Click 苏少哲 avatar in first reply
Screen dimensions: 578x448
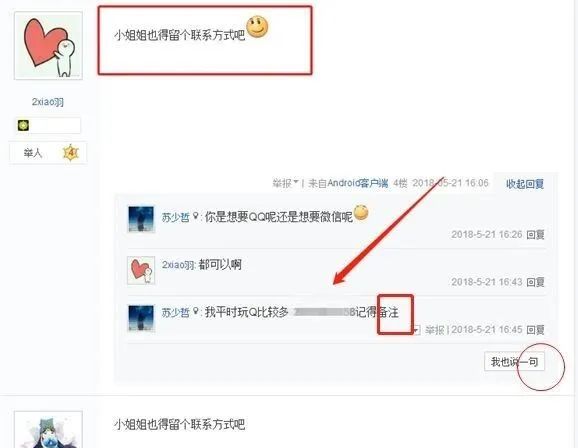[x=141, y=219]
